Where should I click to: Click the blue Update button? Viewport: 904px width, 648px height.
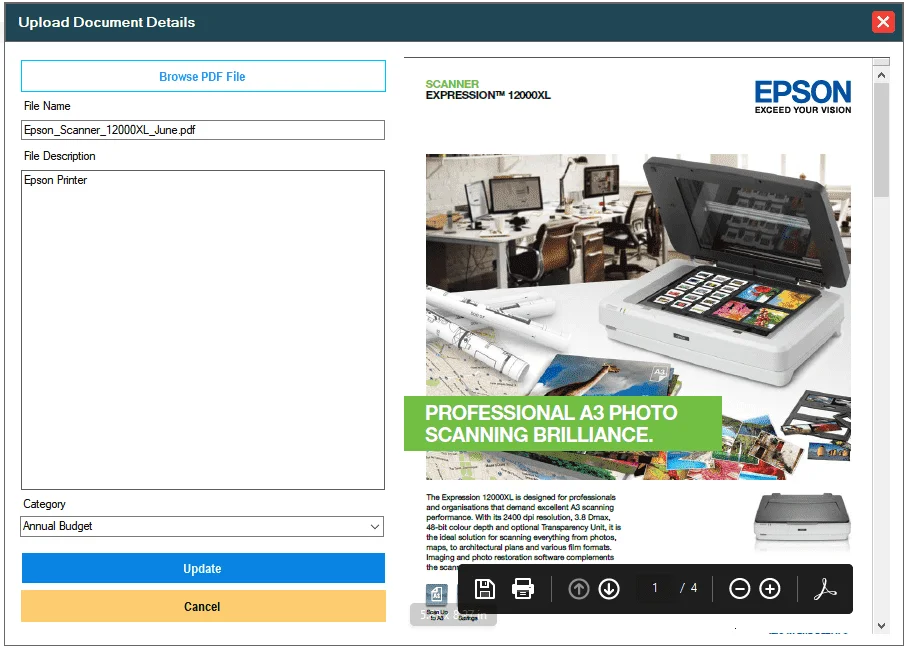coord(203,568)
